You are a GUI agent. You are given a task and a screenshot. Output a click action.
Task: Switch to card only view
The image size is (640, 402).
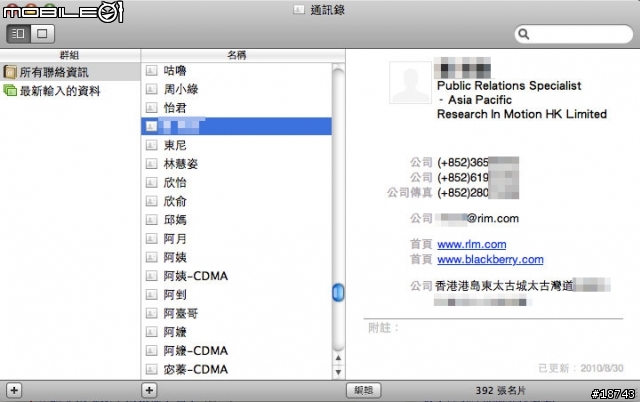42,33
